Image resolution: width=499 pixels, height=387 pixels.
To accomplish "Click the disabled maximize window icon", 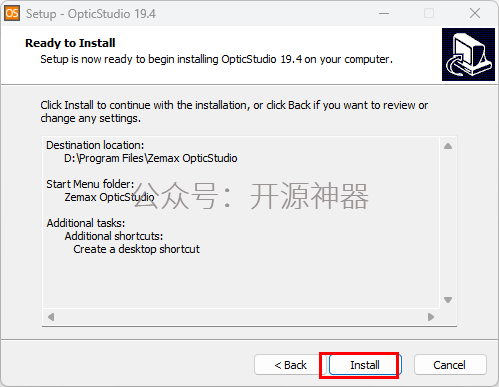I will click(x=429, y=13).
